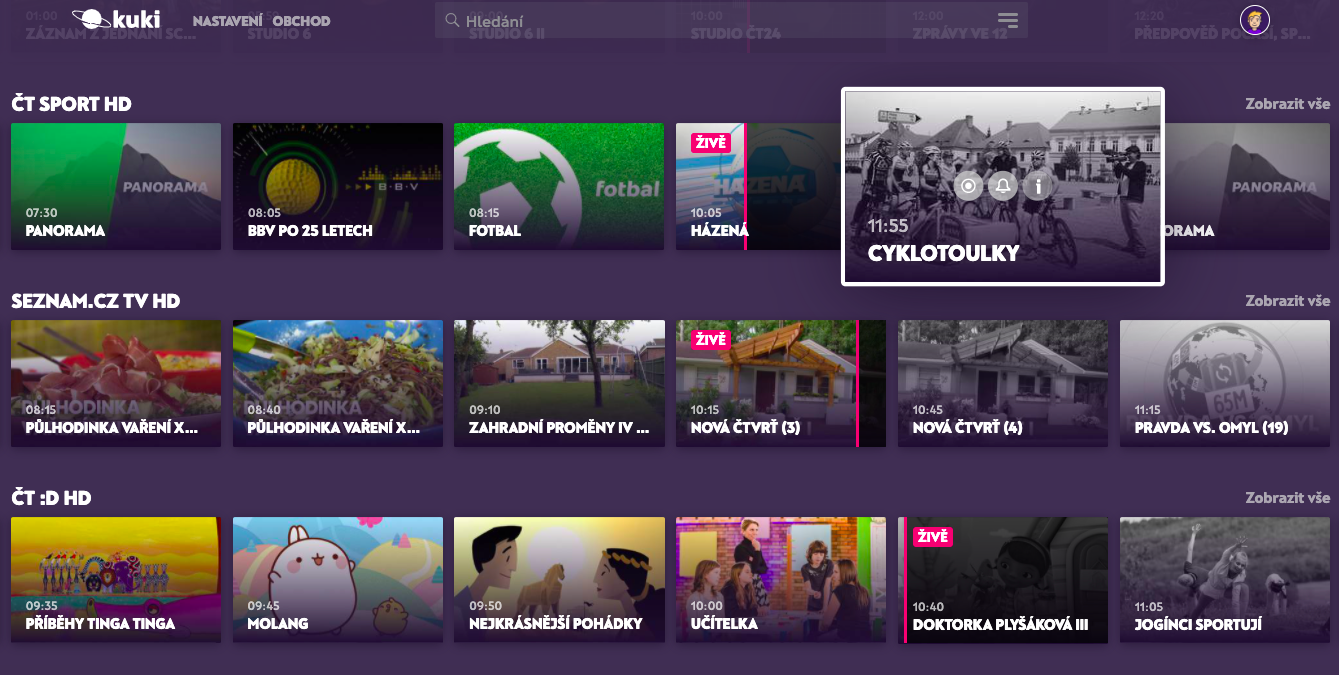
Task: Play Nejkrásnější pohádky
Action: pos(559,580)
